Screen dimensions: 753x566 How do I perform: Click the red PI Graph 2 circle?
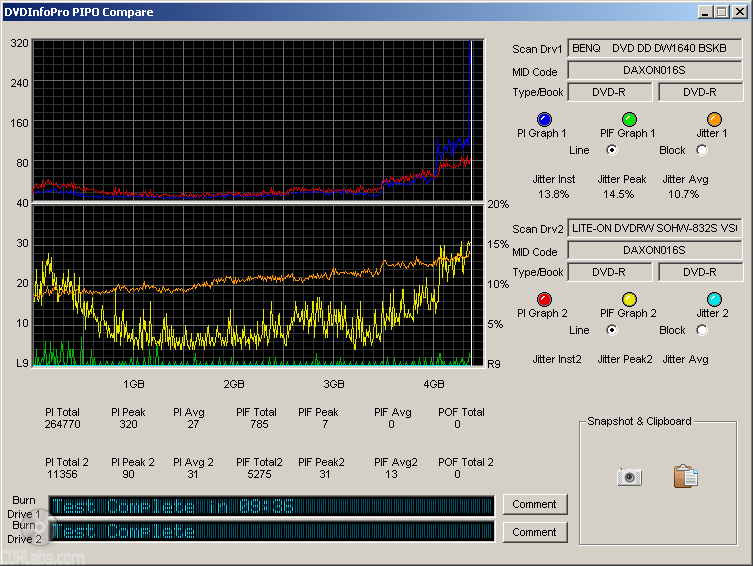pyautogui.click(x=544, y=299)
